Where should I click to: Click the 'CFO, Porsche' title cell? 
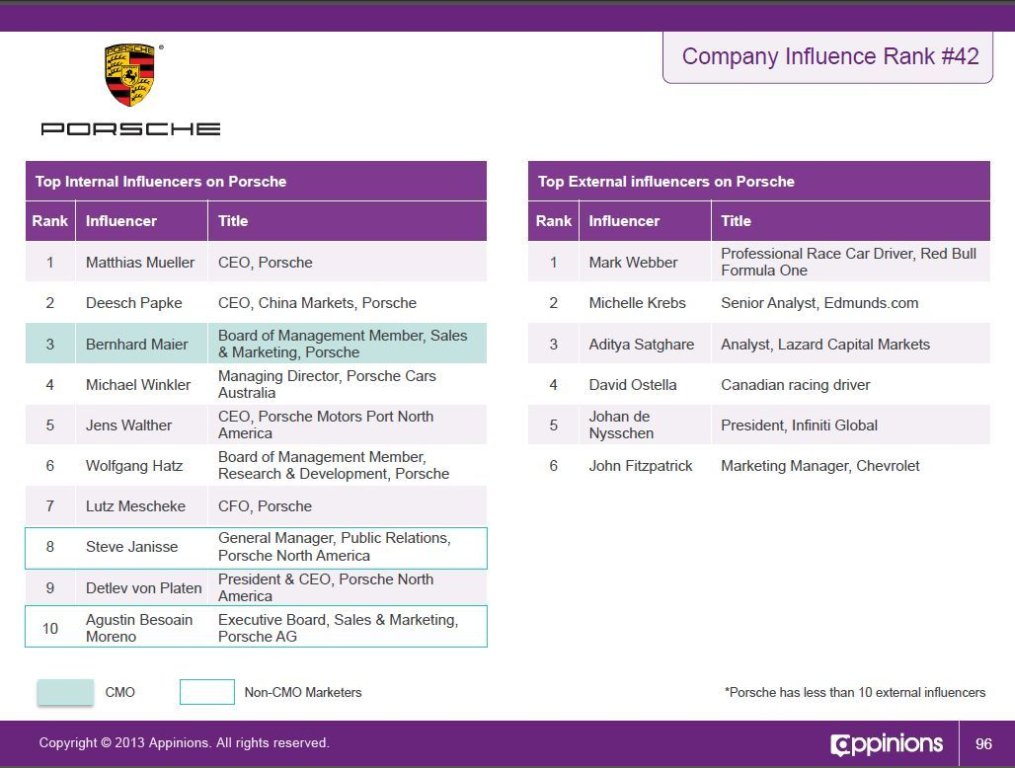347,506
